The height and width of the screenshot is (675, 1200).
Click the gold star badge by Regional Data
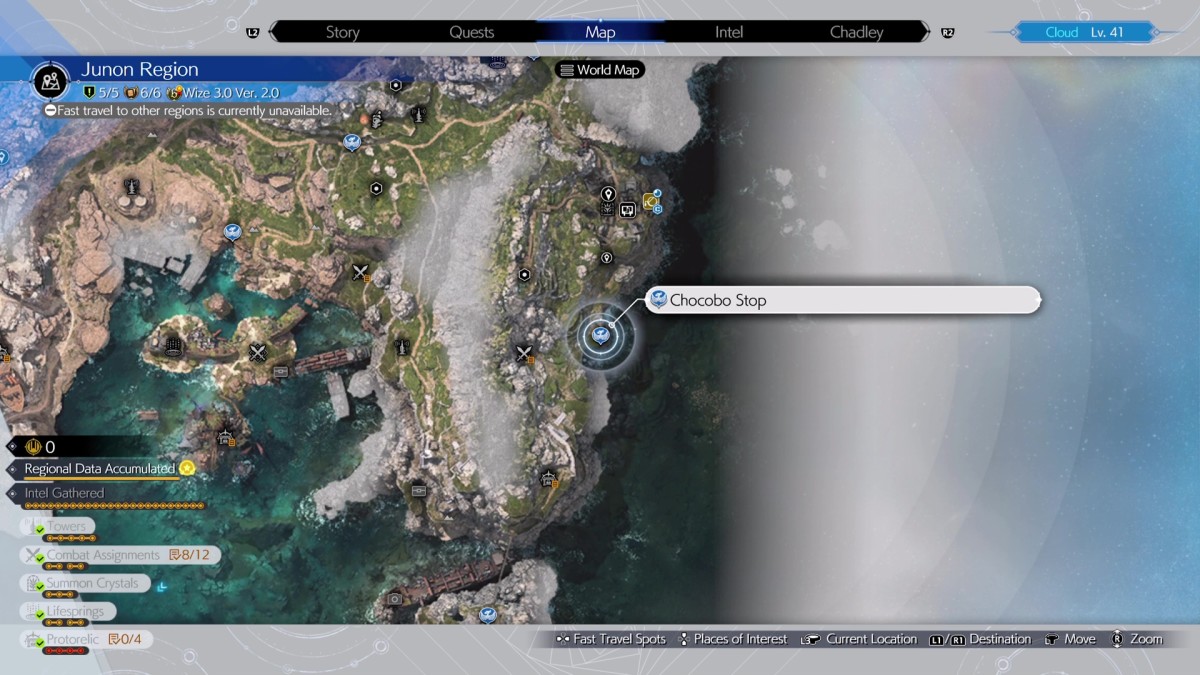pos(187,468)
